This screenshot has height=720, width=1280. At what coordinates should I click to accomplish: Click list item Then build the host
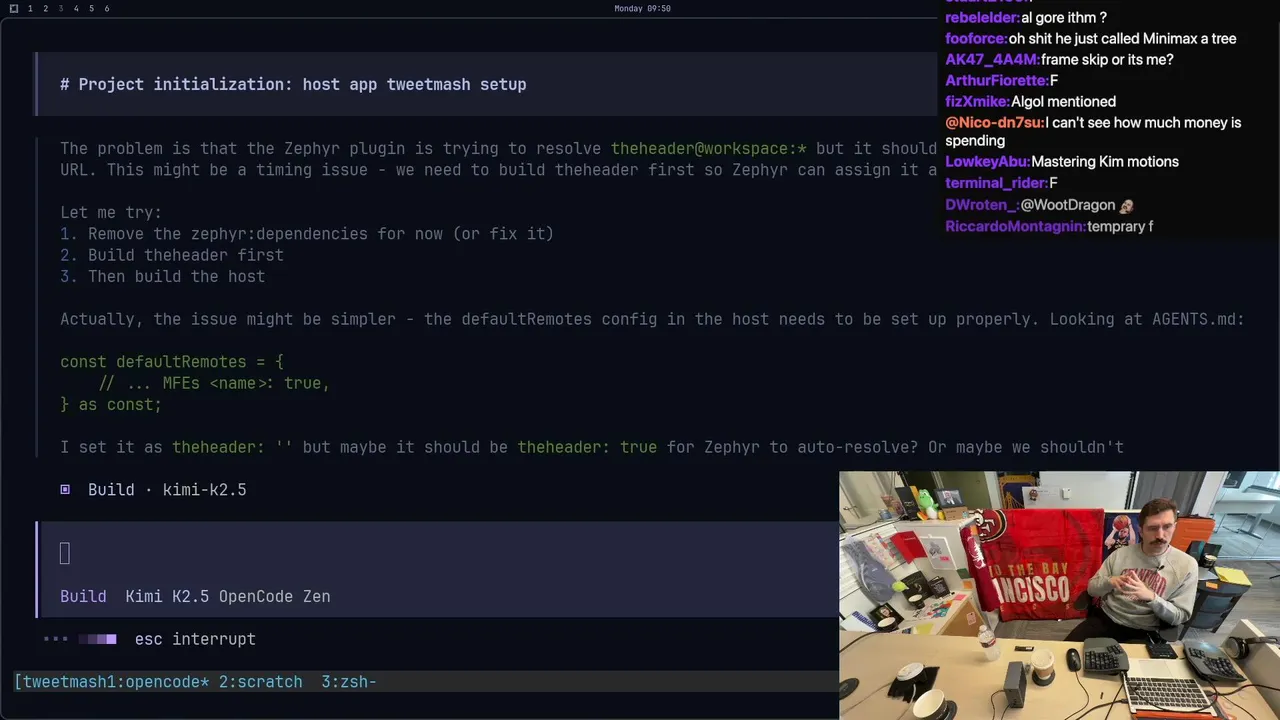point(163,276)
